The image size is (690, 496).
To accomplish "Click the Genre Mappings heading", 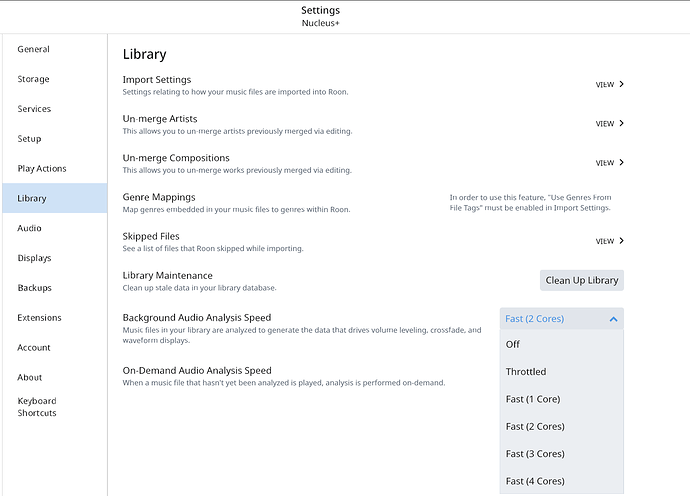I will click(159, 197).
